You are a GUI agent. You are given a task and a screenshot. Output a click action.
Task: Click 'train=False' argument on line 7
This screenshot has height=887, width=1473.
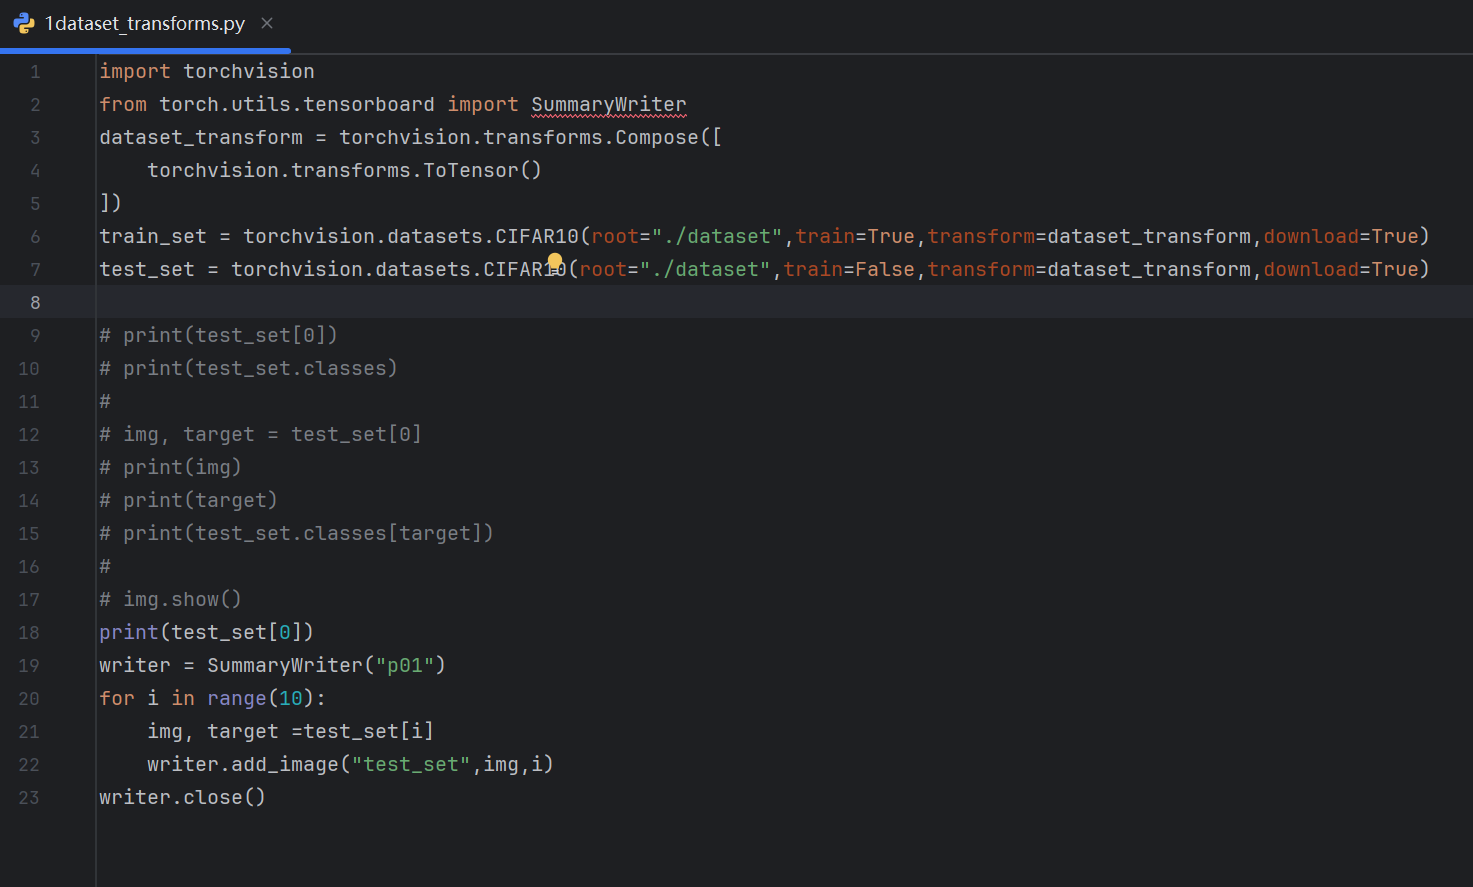point(849,269)
